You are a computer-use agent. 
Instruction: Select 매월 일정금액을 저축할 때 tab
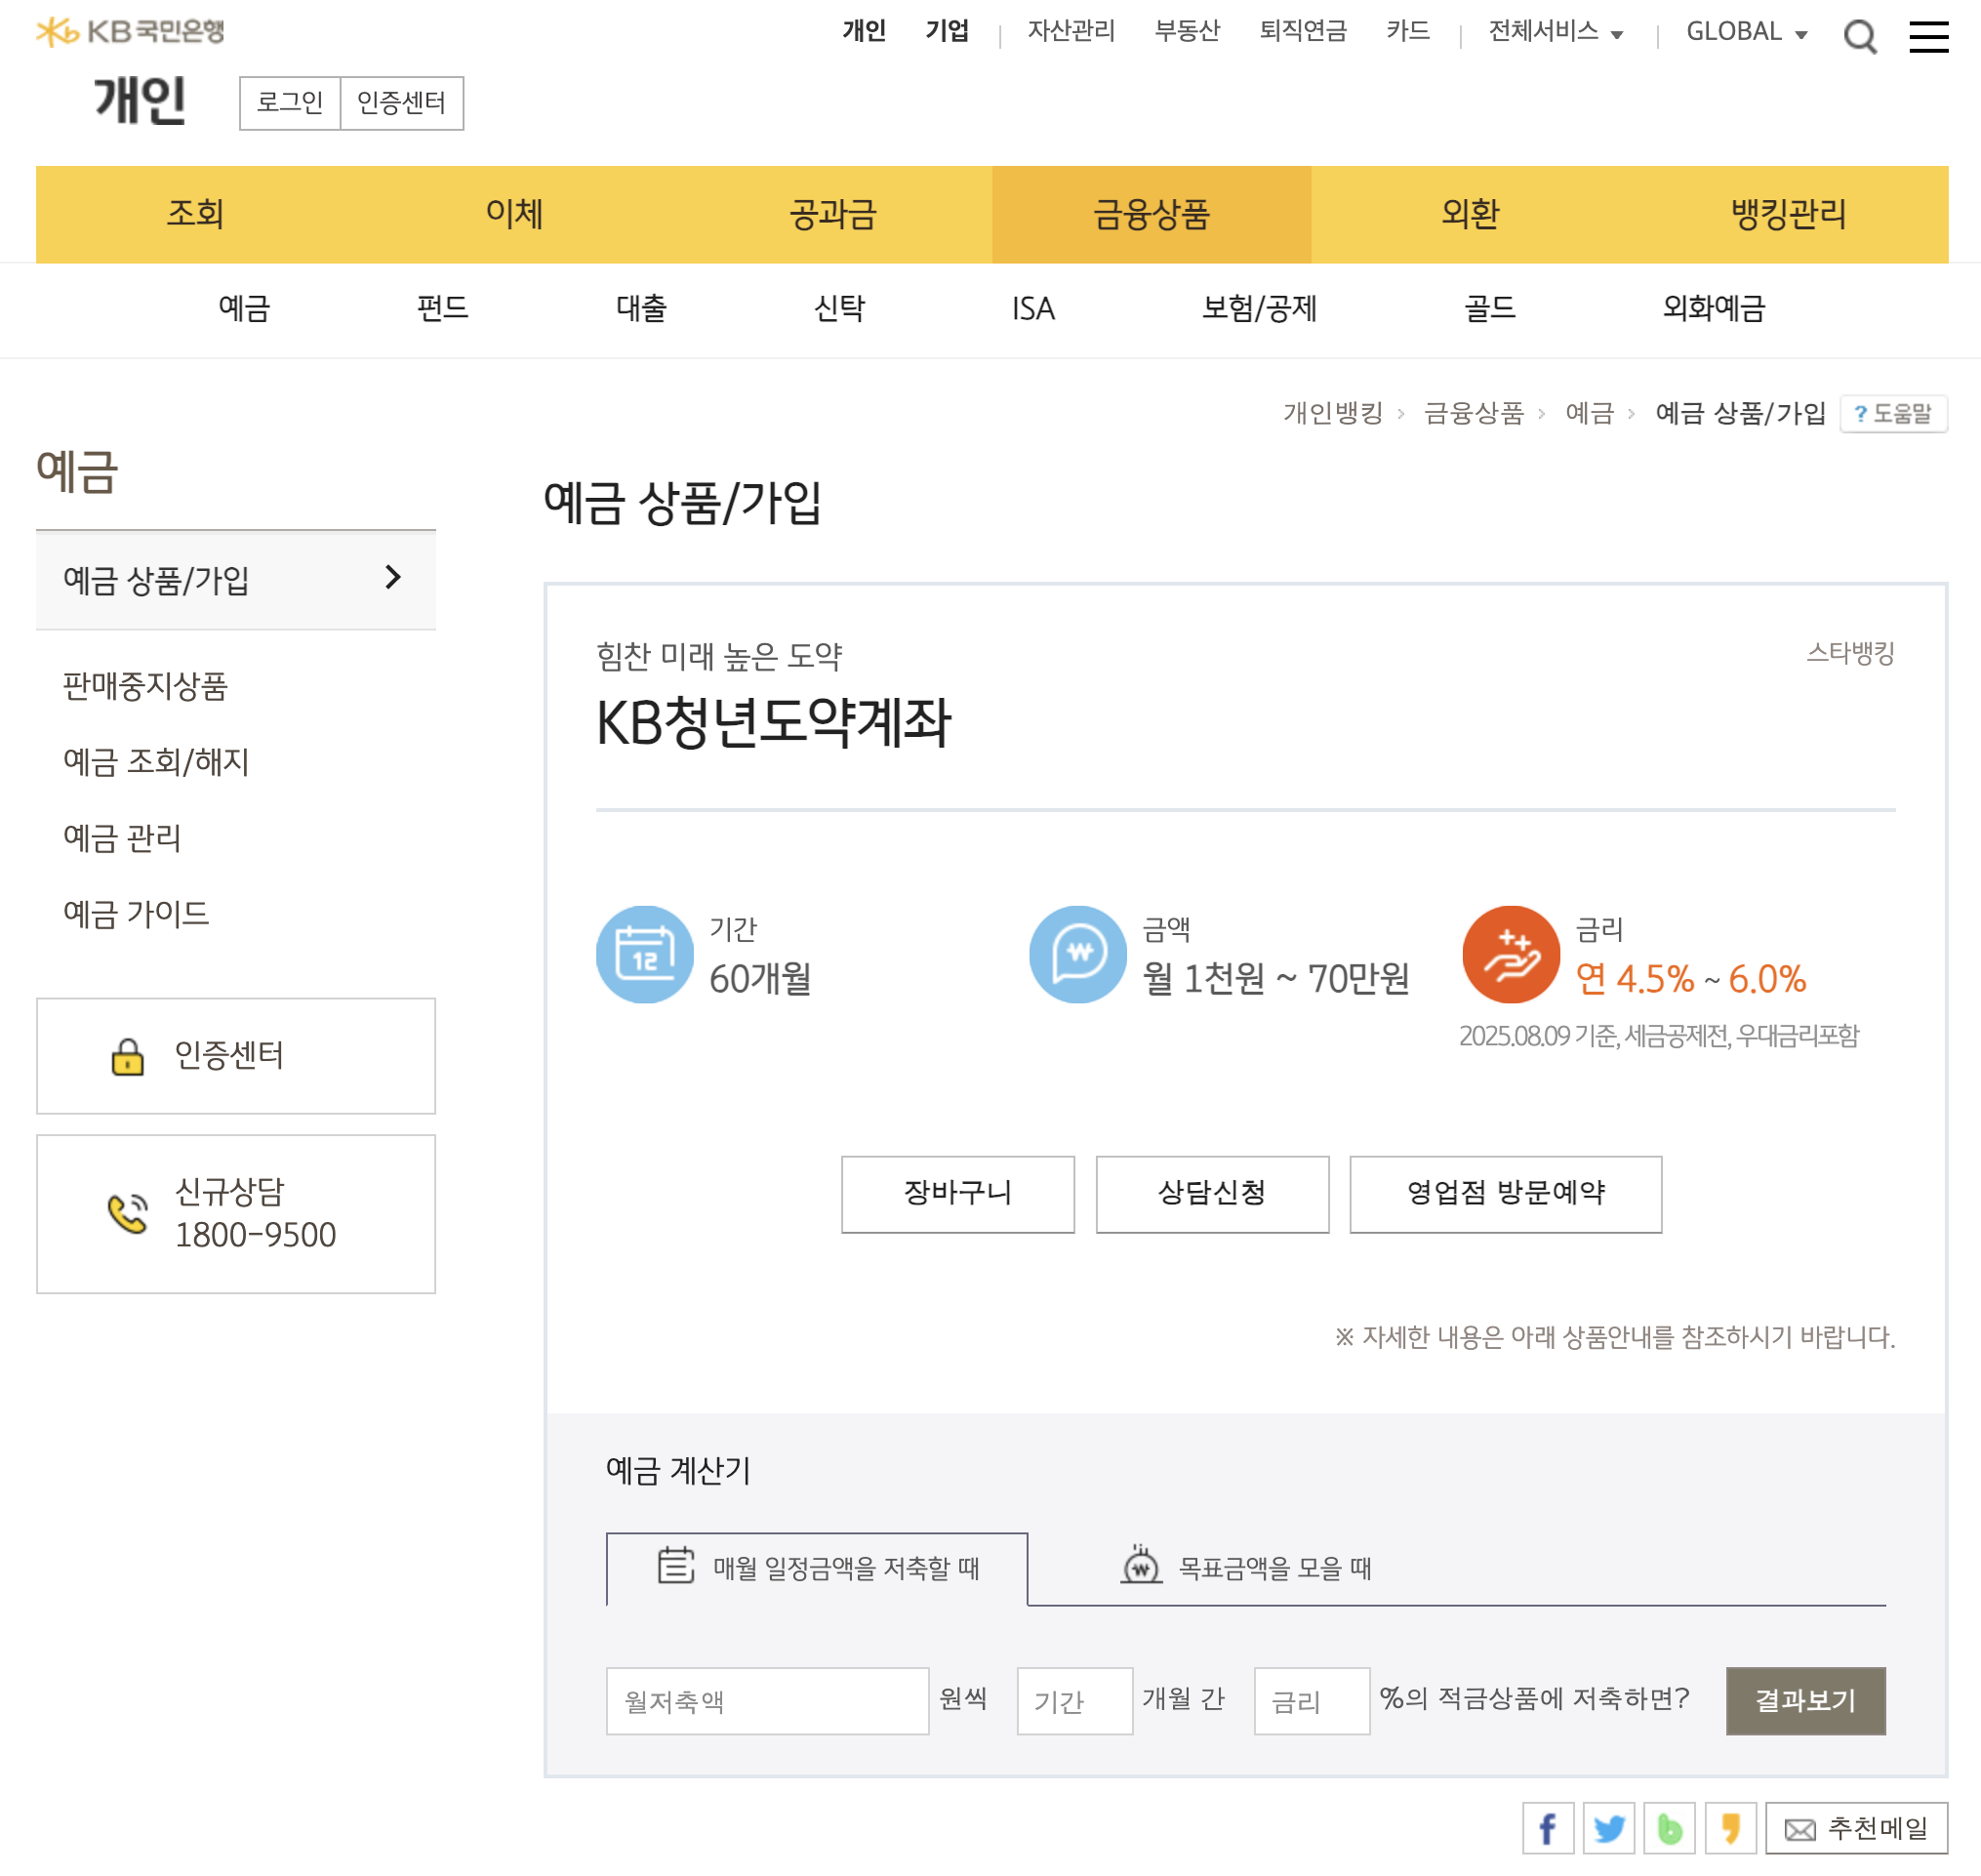click(816, 1567)
